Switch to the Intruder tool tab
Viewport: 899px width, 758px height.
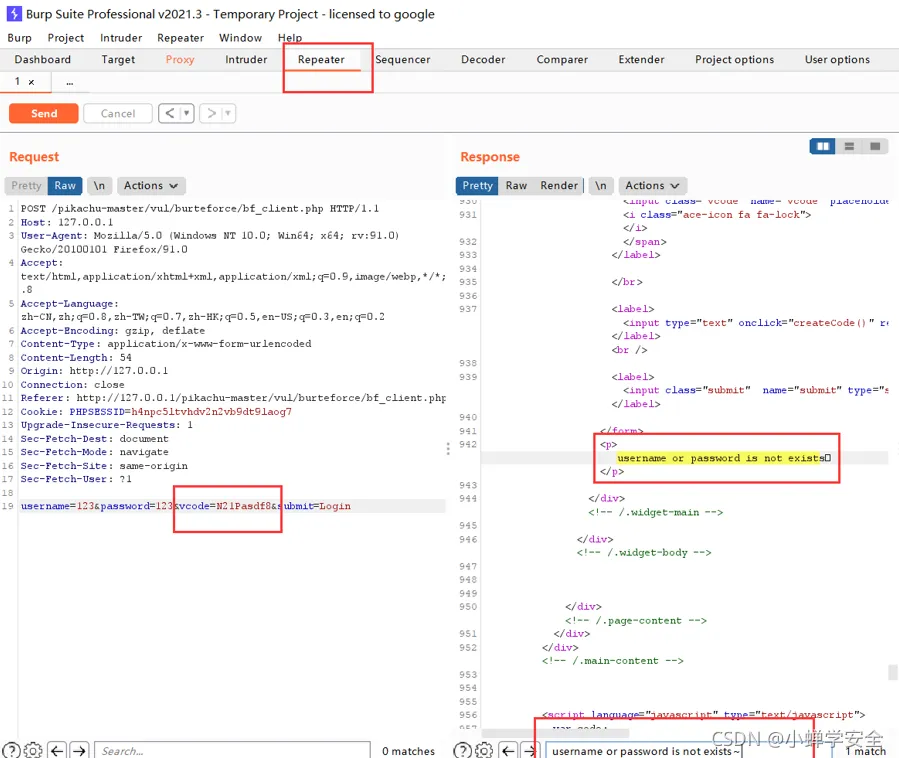[246, 60]
